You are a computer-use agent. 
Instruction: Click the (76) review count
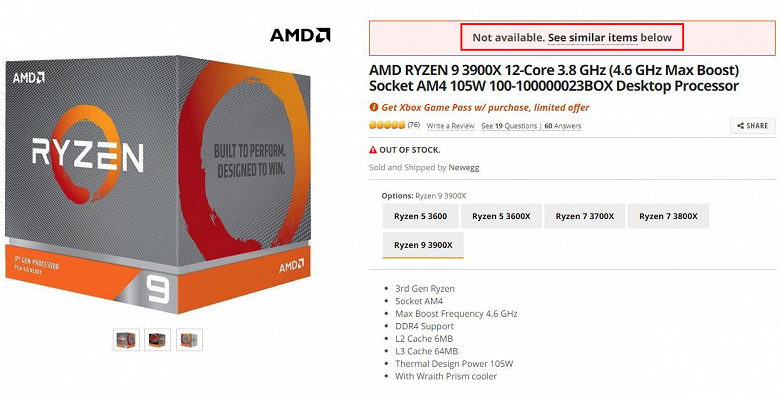click(414, 126)
